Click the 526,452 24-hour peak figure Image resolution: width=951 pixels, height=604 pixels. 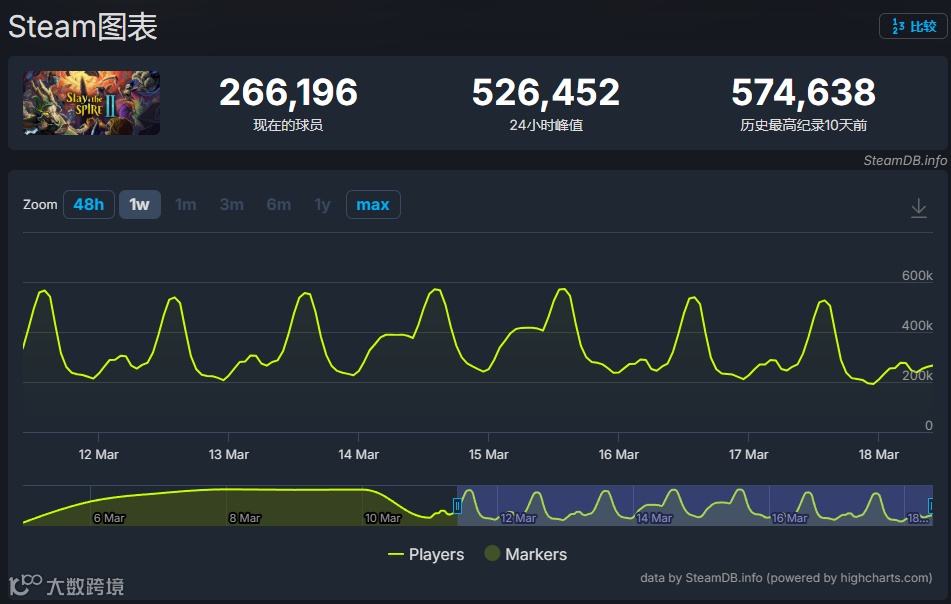point(546,92)
